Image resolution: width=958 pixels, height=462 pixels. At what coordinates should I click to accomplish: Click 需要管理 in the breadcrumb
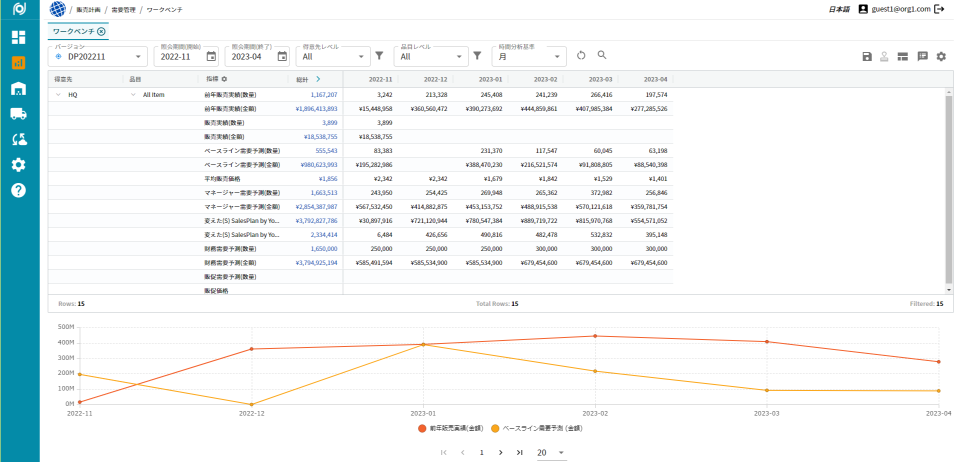(125, 8)
